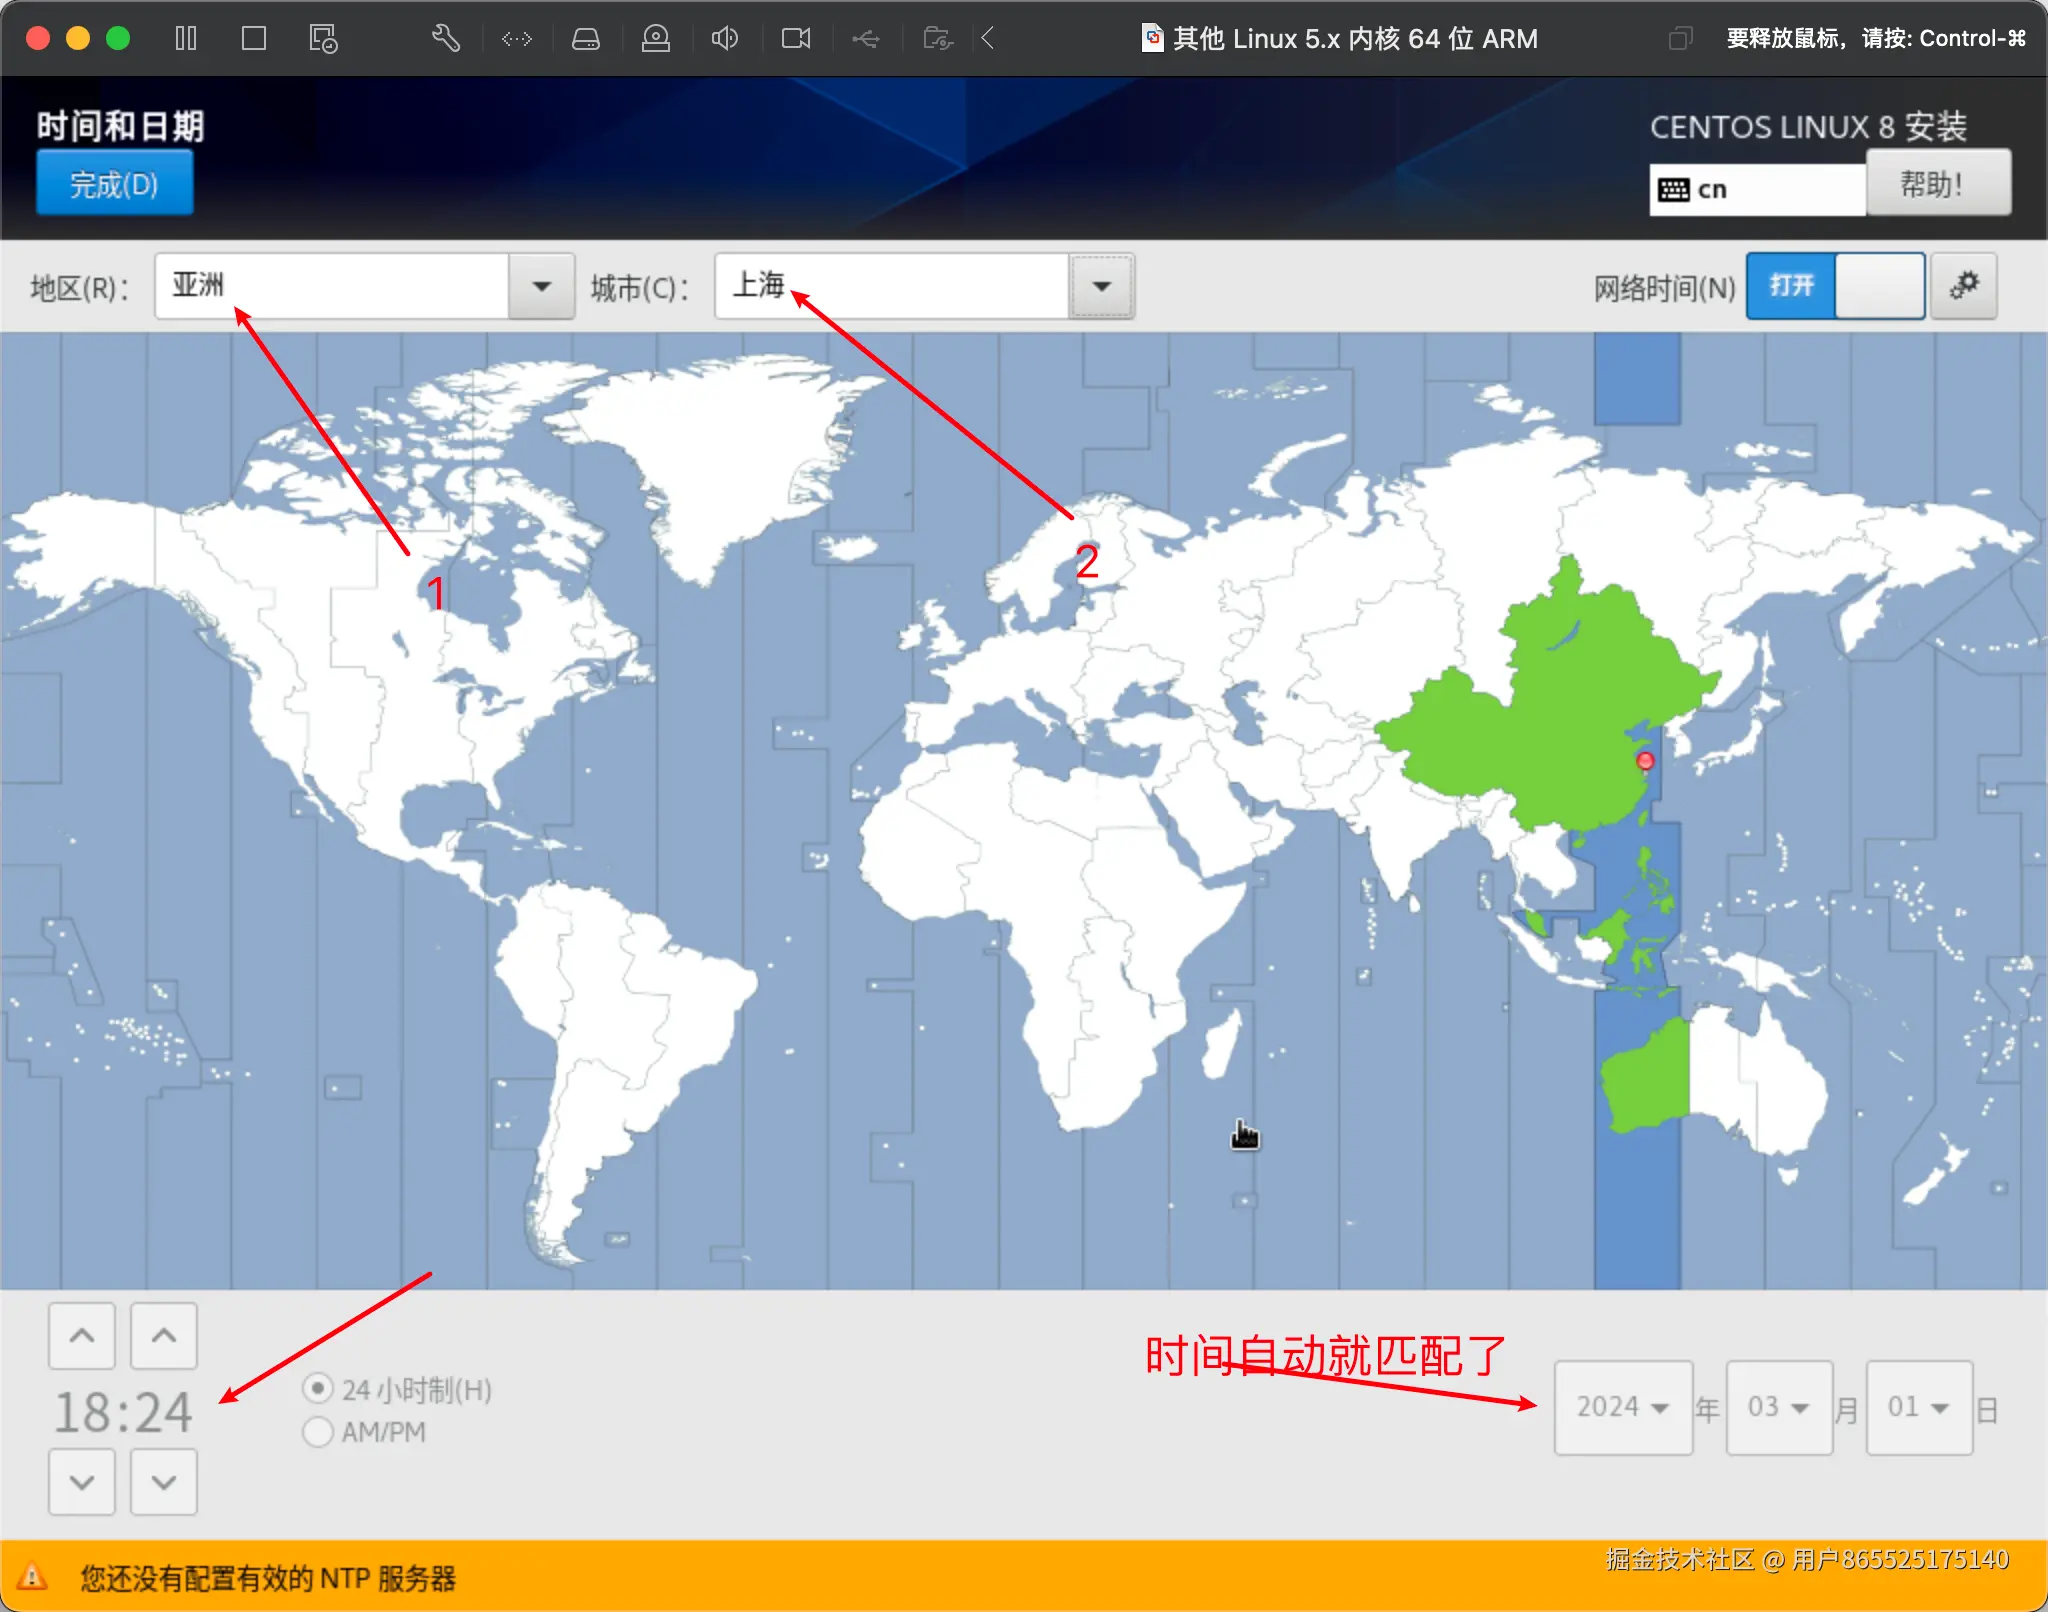Click the USB devices toolbar icon
Screen dimensions: 2048x1612
click(x=866, y=38)
